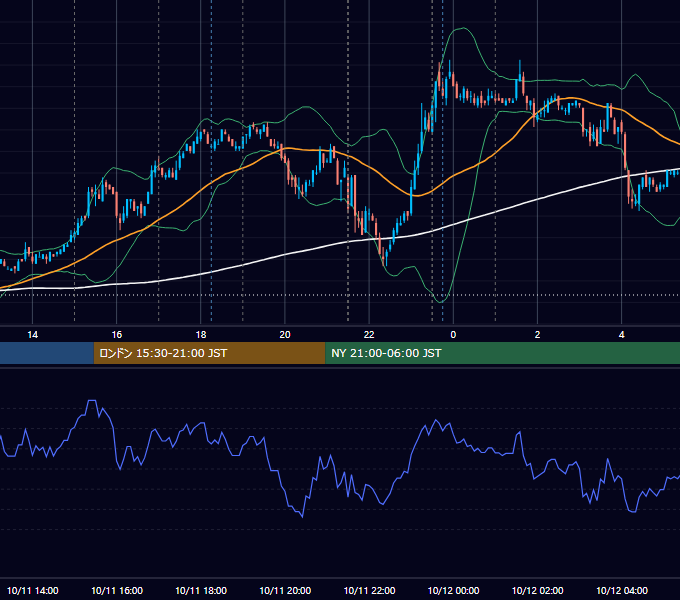This screenshot has height=600, width=680.
Task: Click the 10/11 16:00 date label
Action: point(117,590)
